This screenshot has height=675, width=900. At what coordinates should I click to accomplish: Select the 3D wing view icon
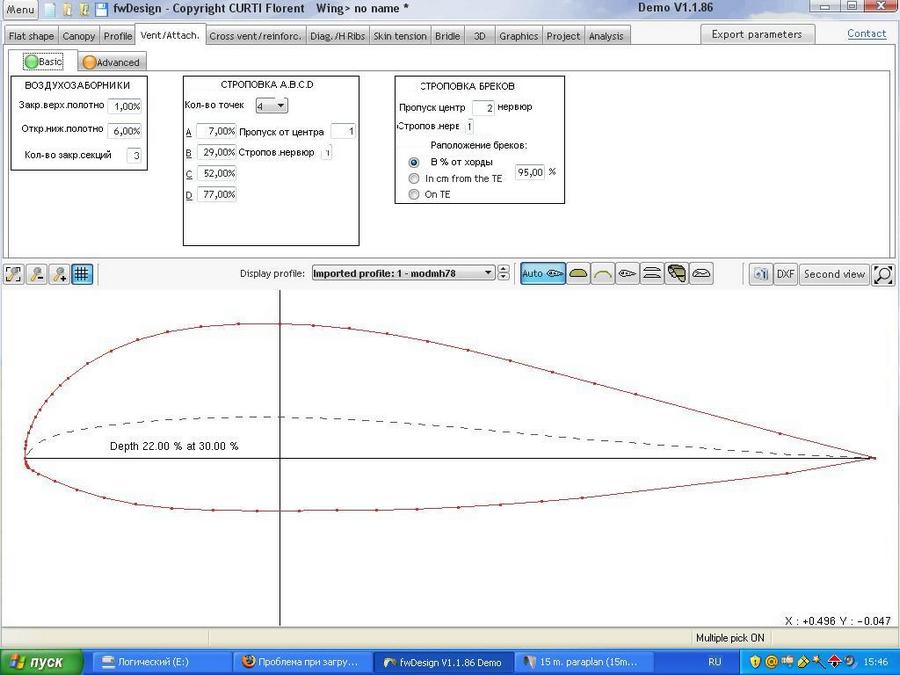pyautogui.click(x=677, y=274)
